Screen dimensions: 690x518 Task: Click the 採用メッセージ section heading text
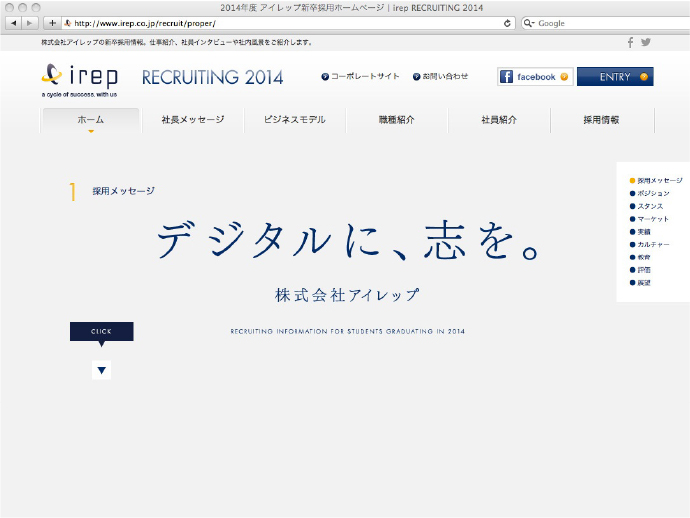(x=124, y=191)
